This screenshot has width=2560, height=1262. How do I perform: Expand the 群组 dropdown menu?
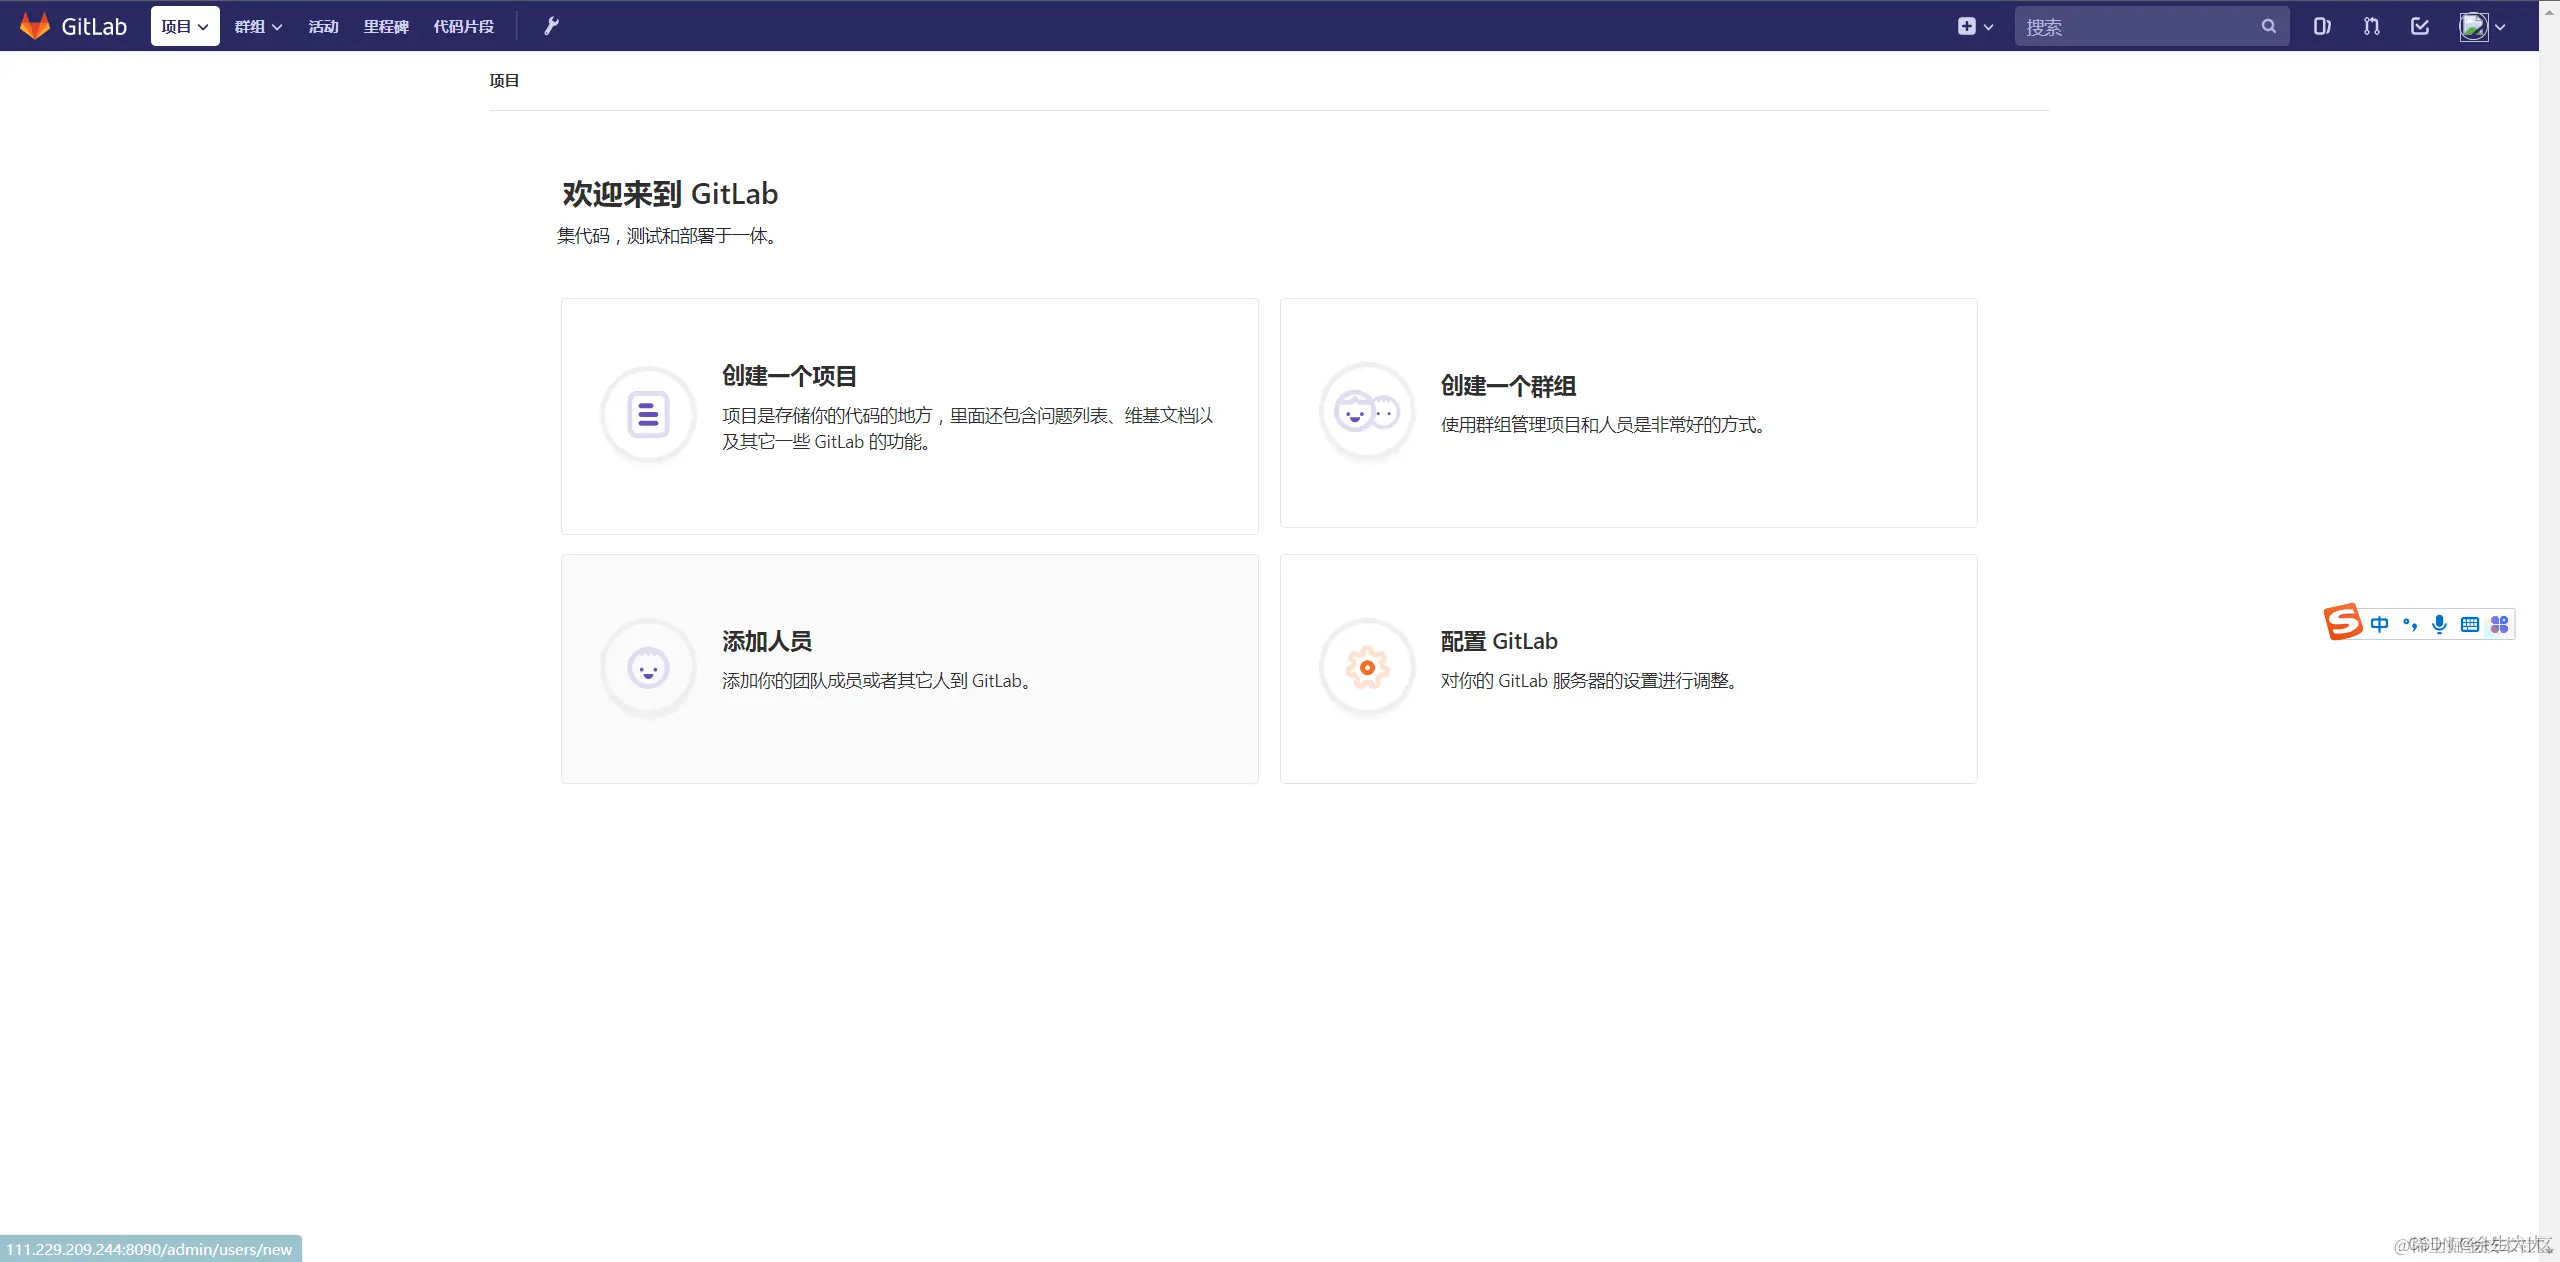click(258, 26)
